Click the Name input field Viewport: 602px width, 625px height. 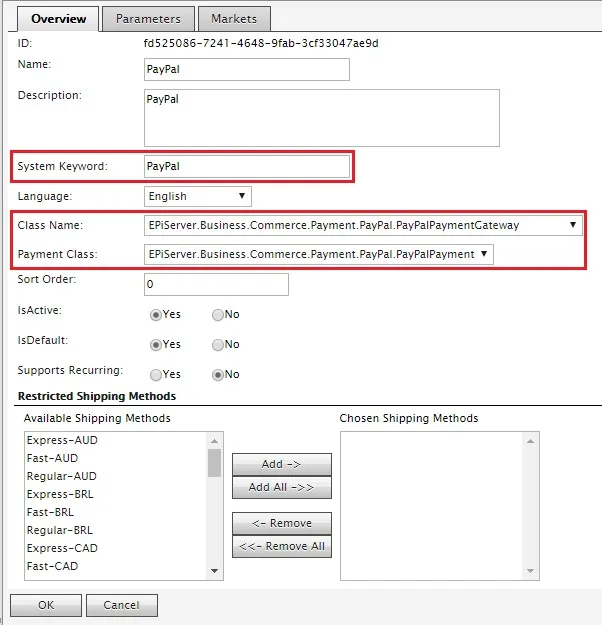[247, 69]
